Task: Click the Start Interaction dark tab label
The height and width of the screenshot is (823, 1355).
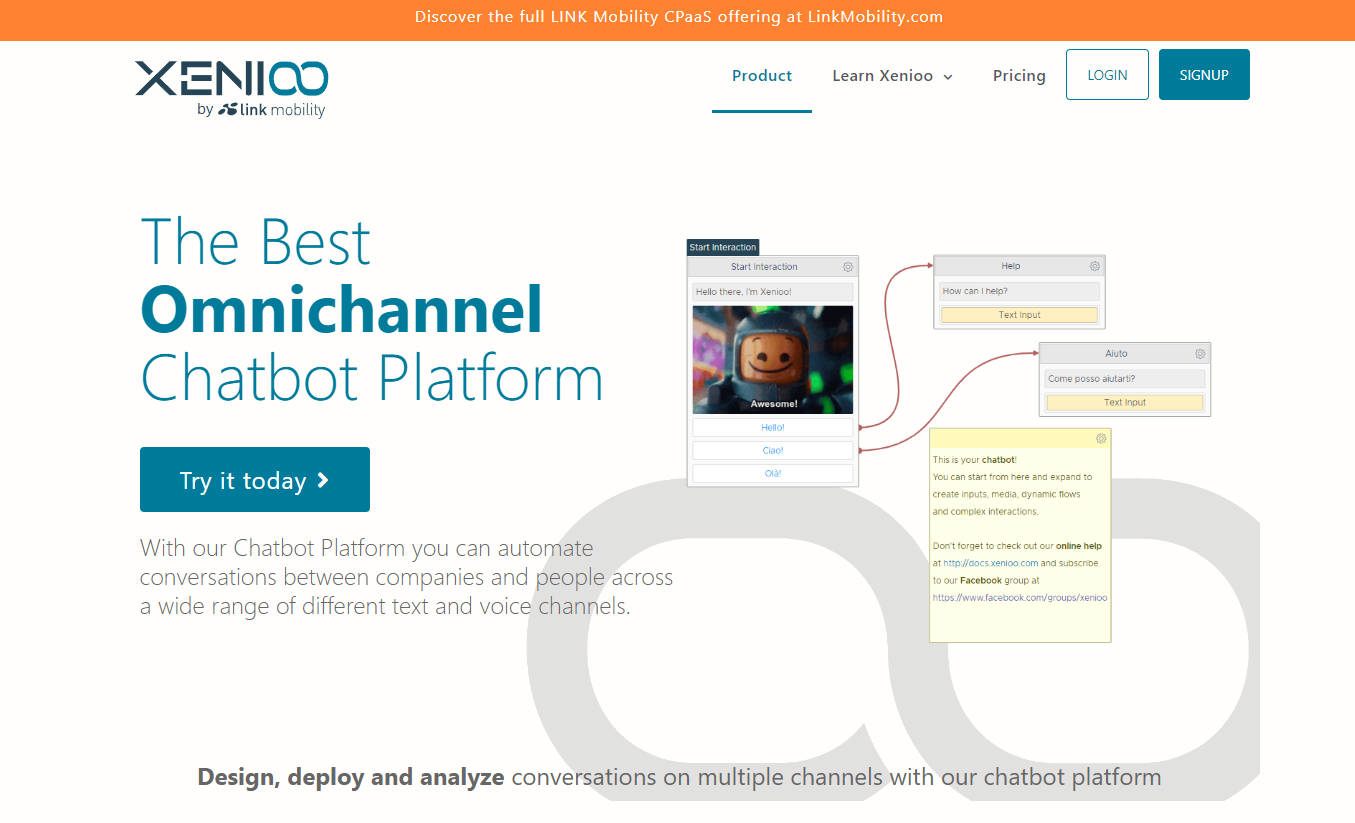Action: pos(723,247)
